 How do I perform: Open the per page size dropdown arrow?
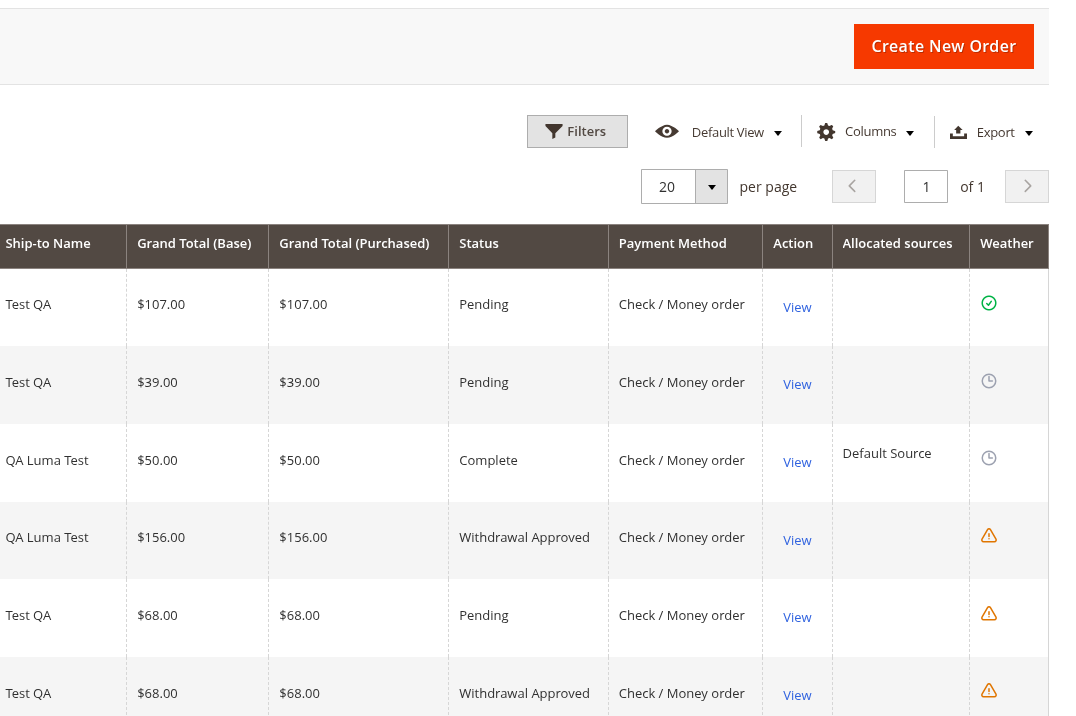pos(712,187)
